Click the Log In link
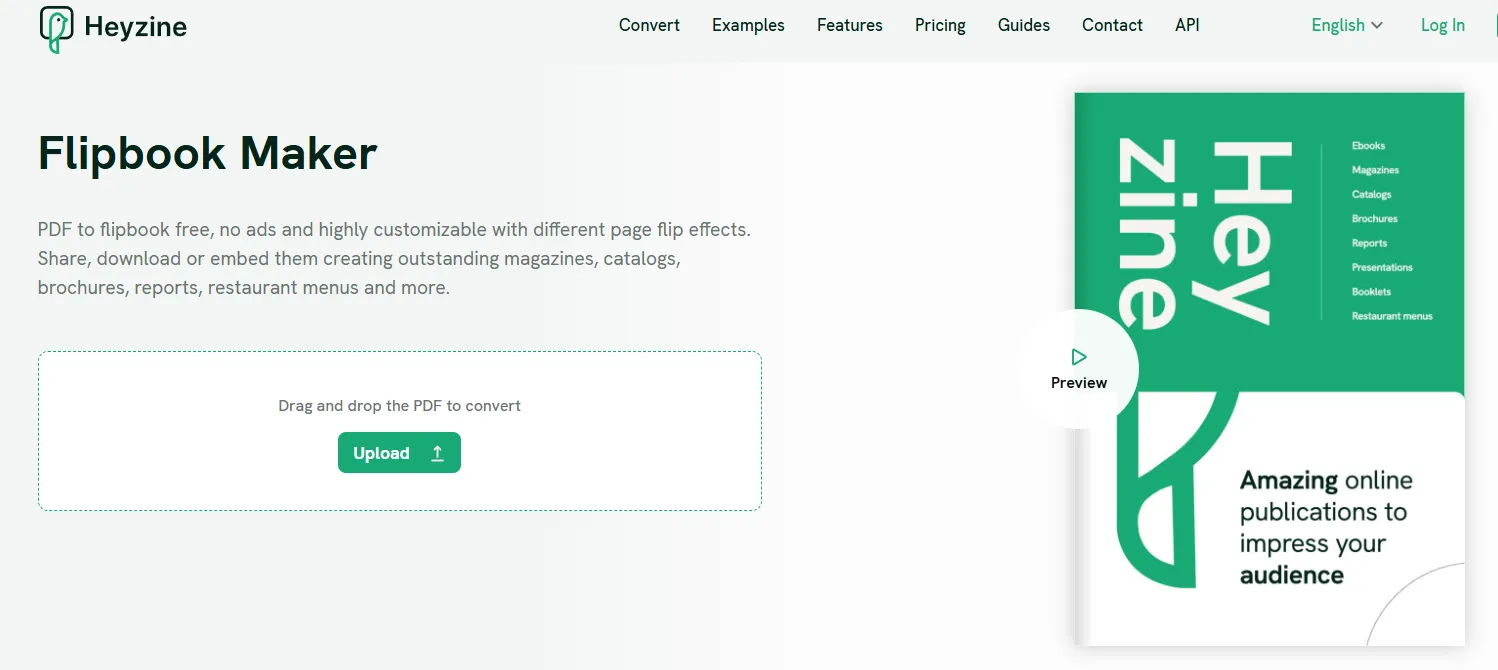 tap(1442, 26)
